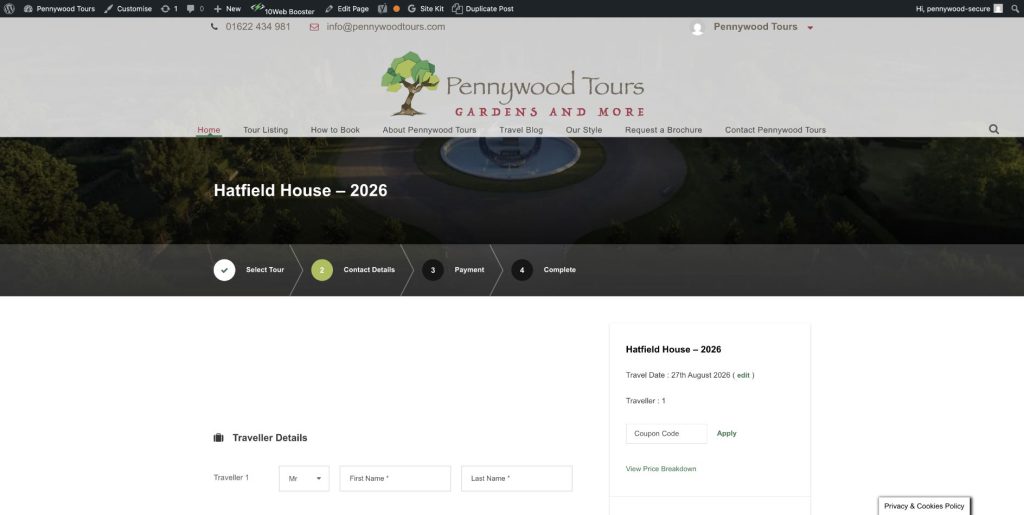
Task: Open the Customise option in admin bar
Action: tap(128, 8)
